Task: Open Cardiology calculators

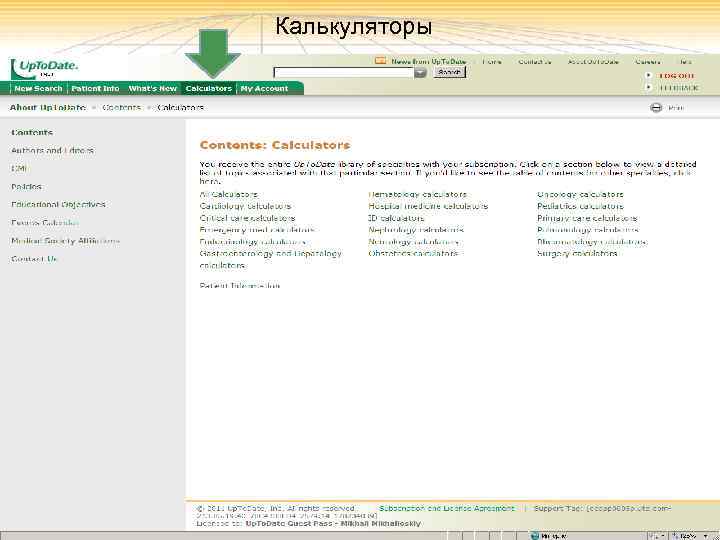Action: 245,206
